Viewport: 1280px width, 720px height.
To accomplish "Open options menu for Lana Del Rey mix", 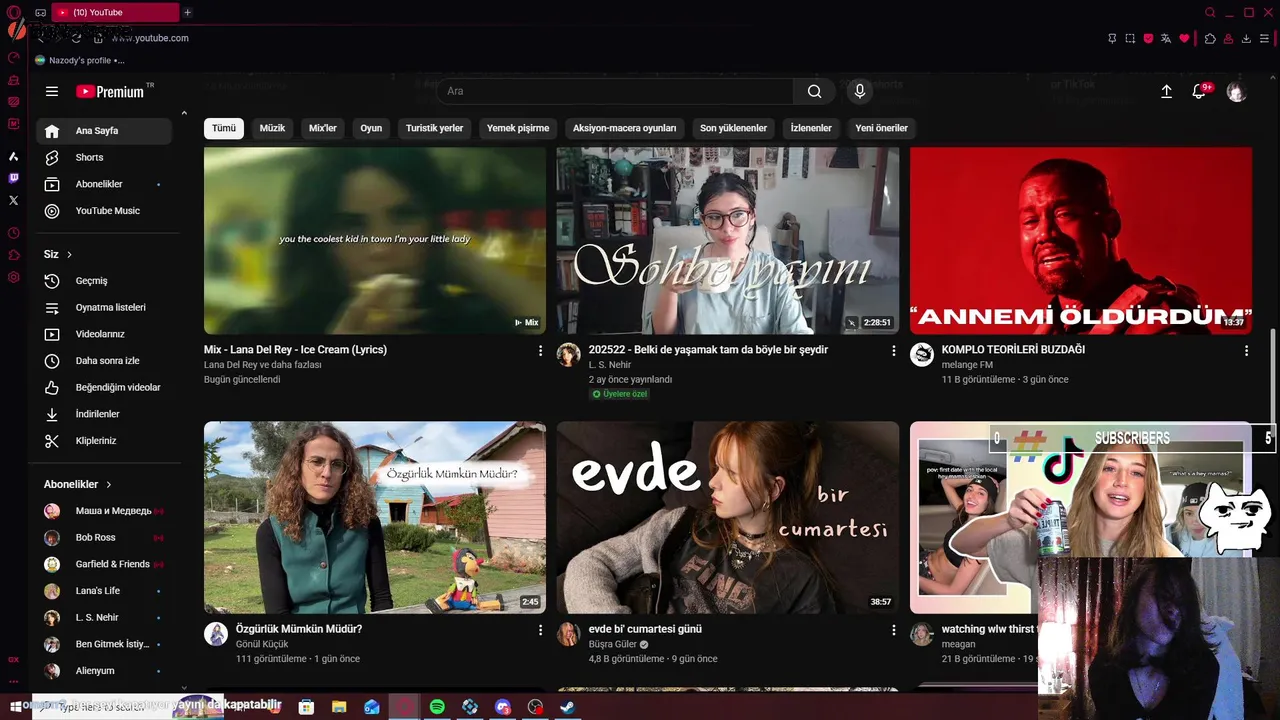I will 540,351.
